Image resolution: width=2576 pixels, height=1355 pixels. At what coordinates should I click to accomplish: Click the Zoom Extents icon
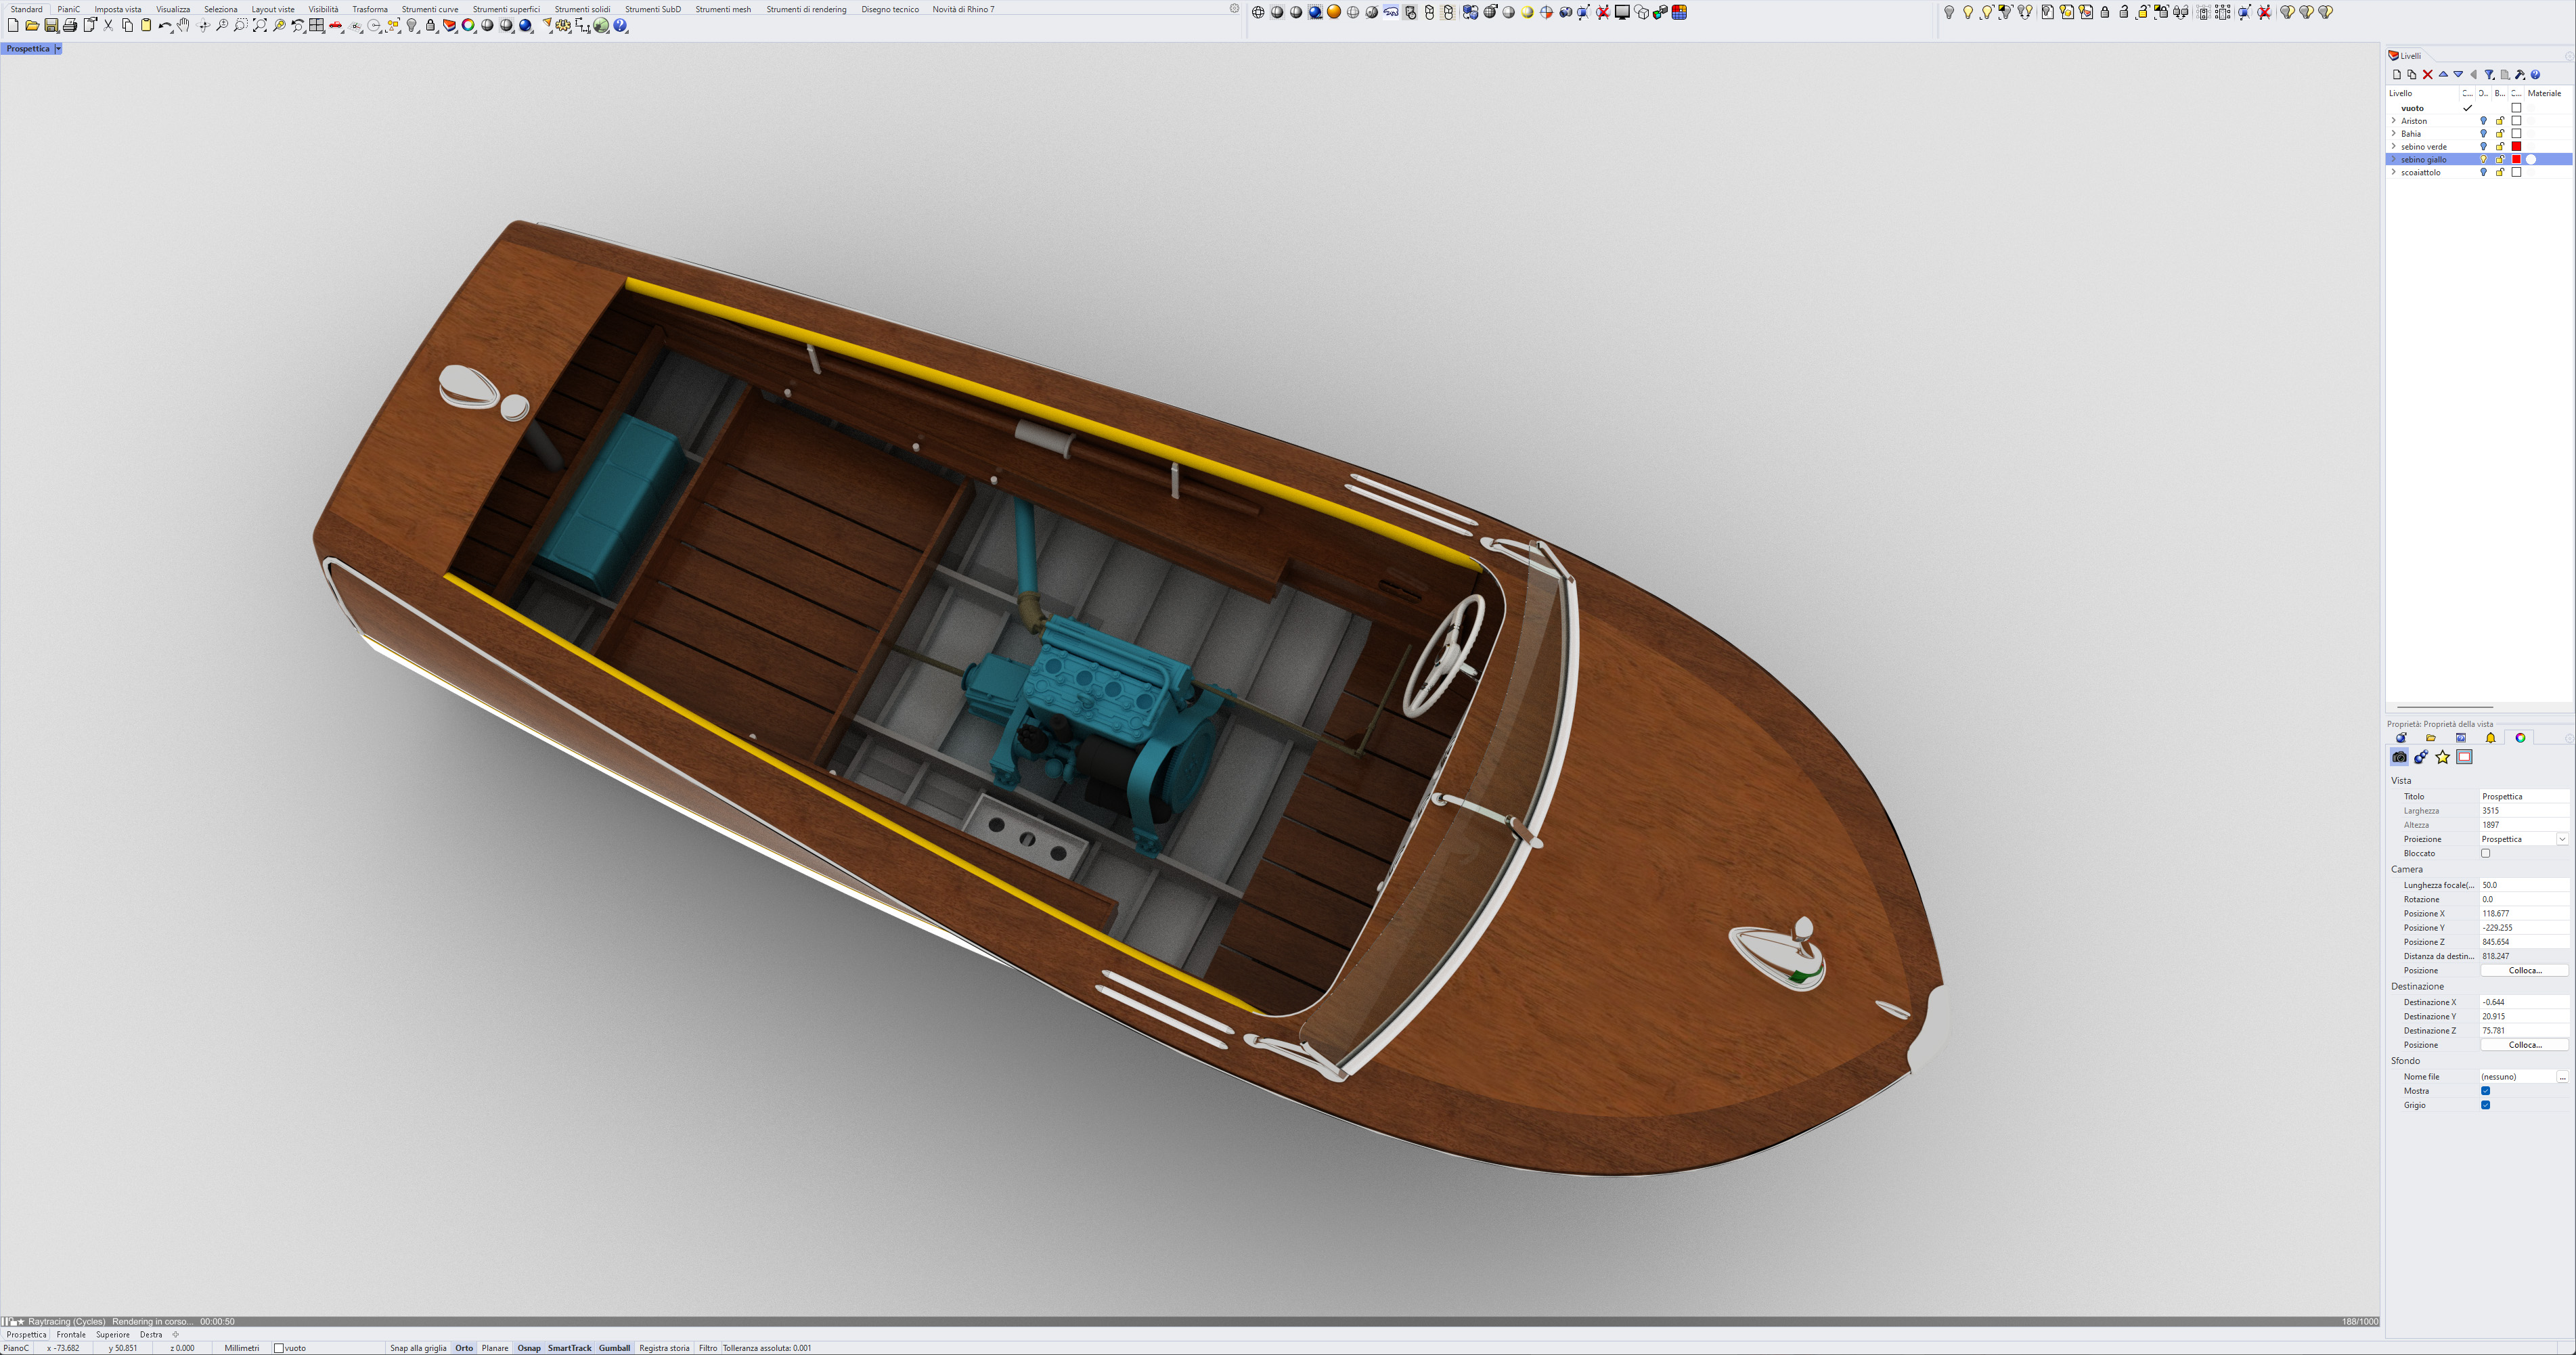point(260,26)
